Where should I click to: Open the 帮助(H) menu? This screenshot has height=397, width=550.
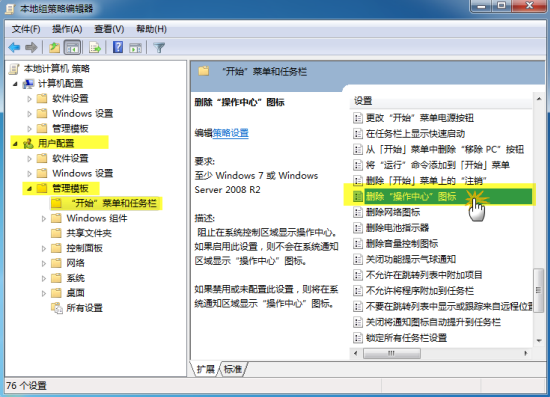tap(151, 29)
